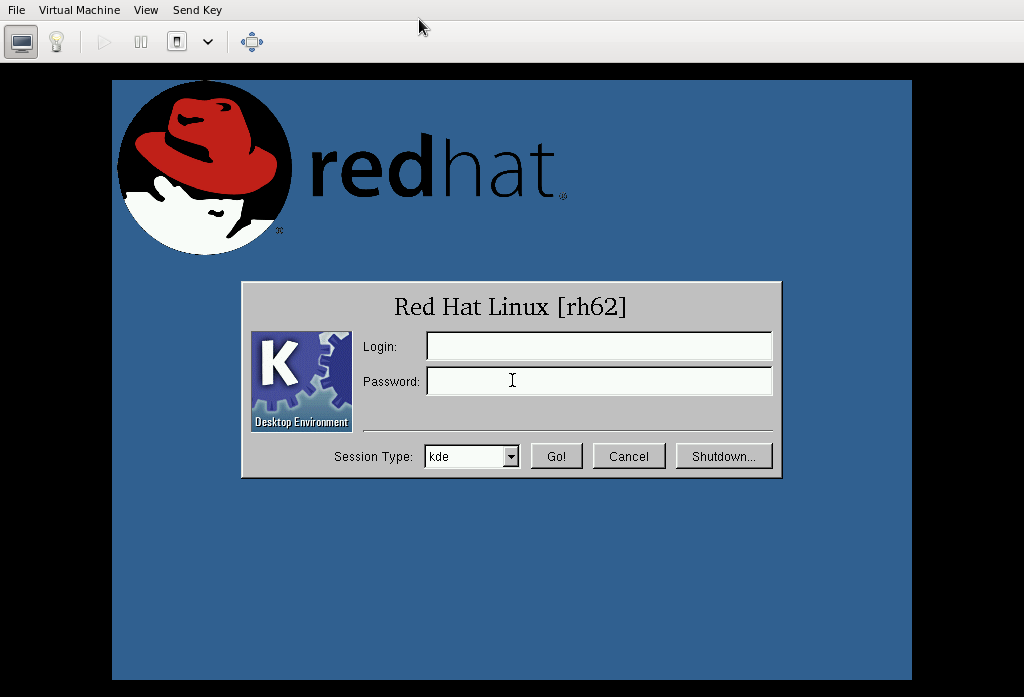Pause the virtual machine

point(141,42)
